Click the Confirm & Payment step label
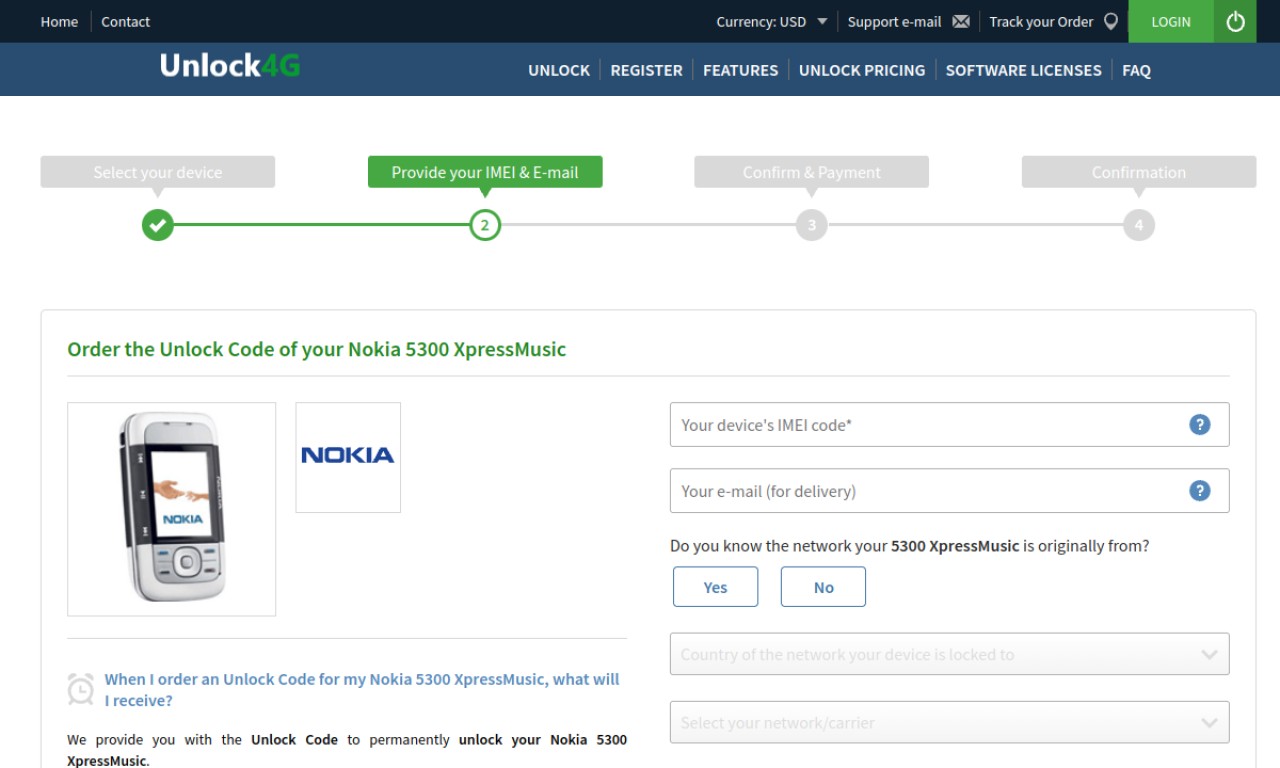Image resolution: width=1280 pixels, height=768 pixels. click(x=812, y=172)
